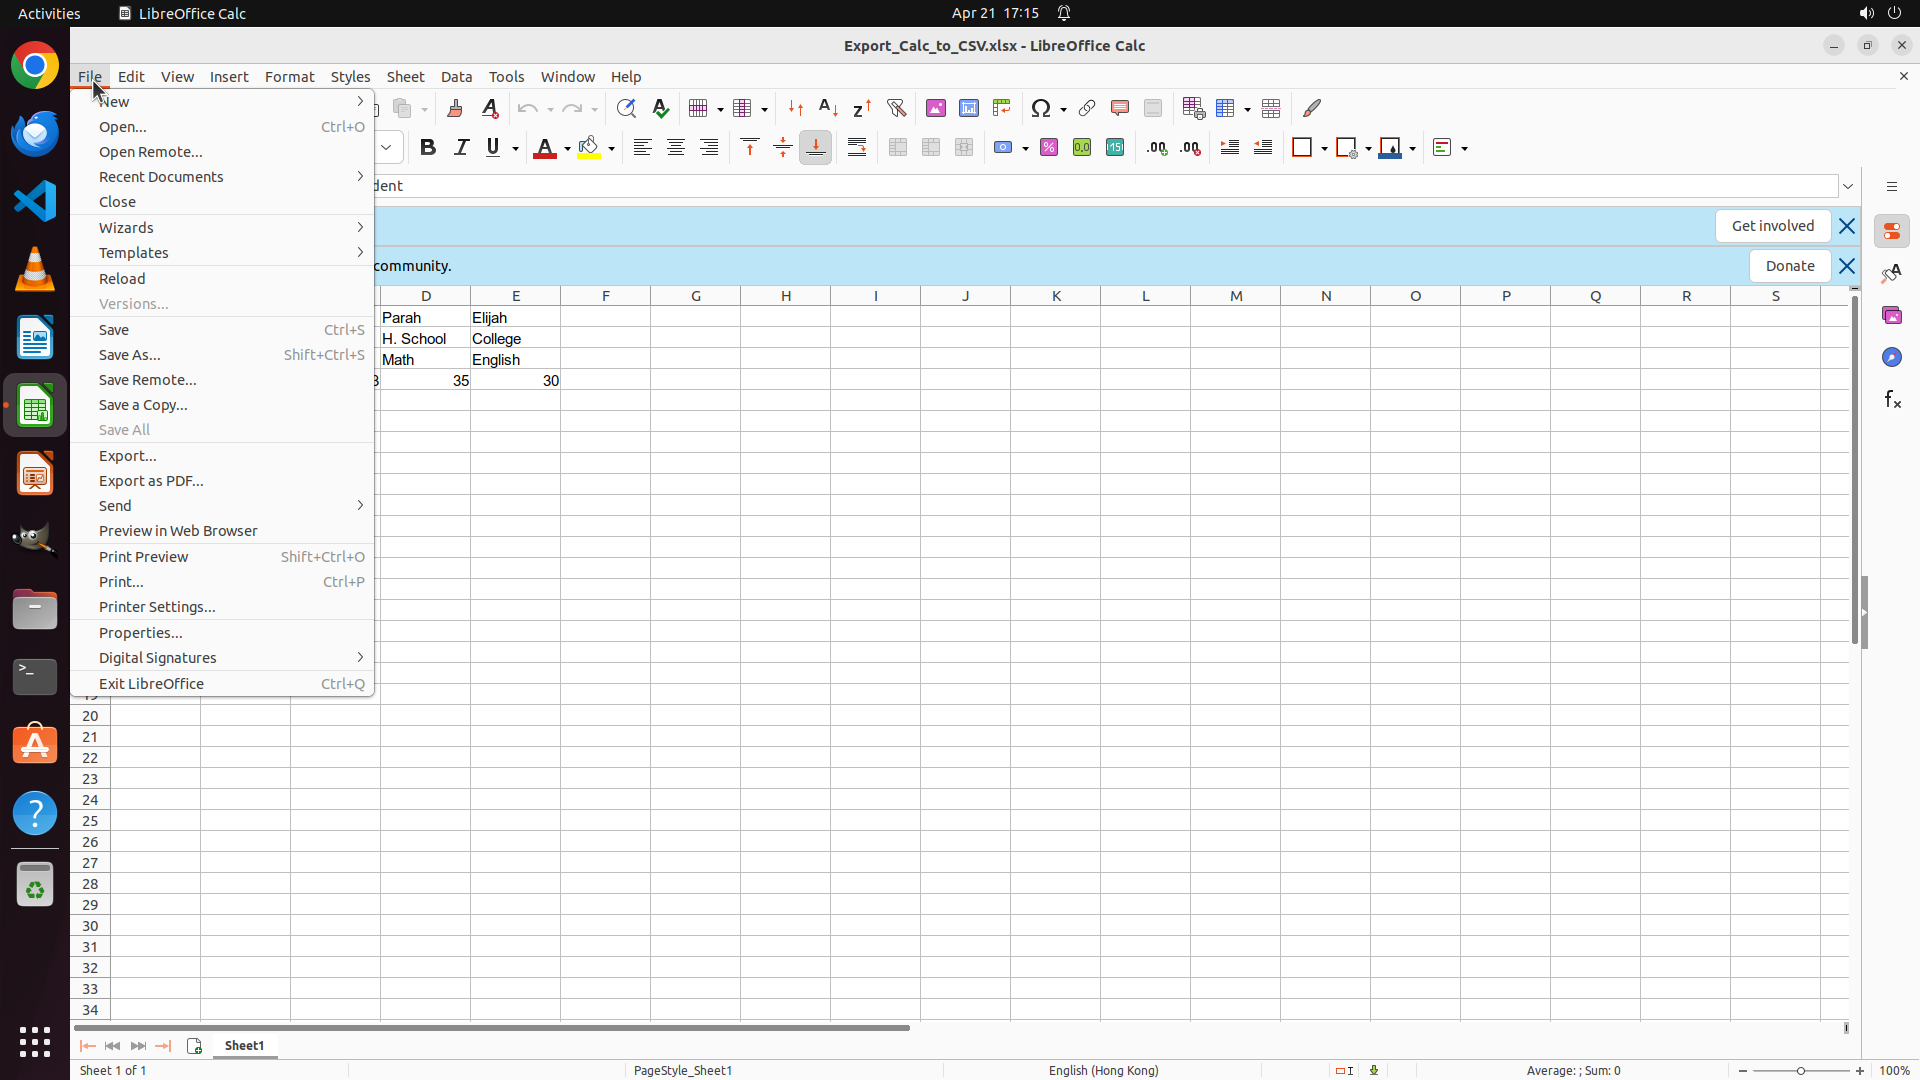Click the AutoFilter icon
Viewport: 1920px width, 1080px height.
click(x=896, y=108)
